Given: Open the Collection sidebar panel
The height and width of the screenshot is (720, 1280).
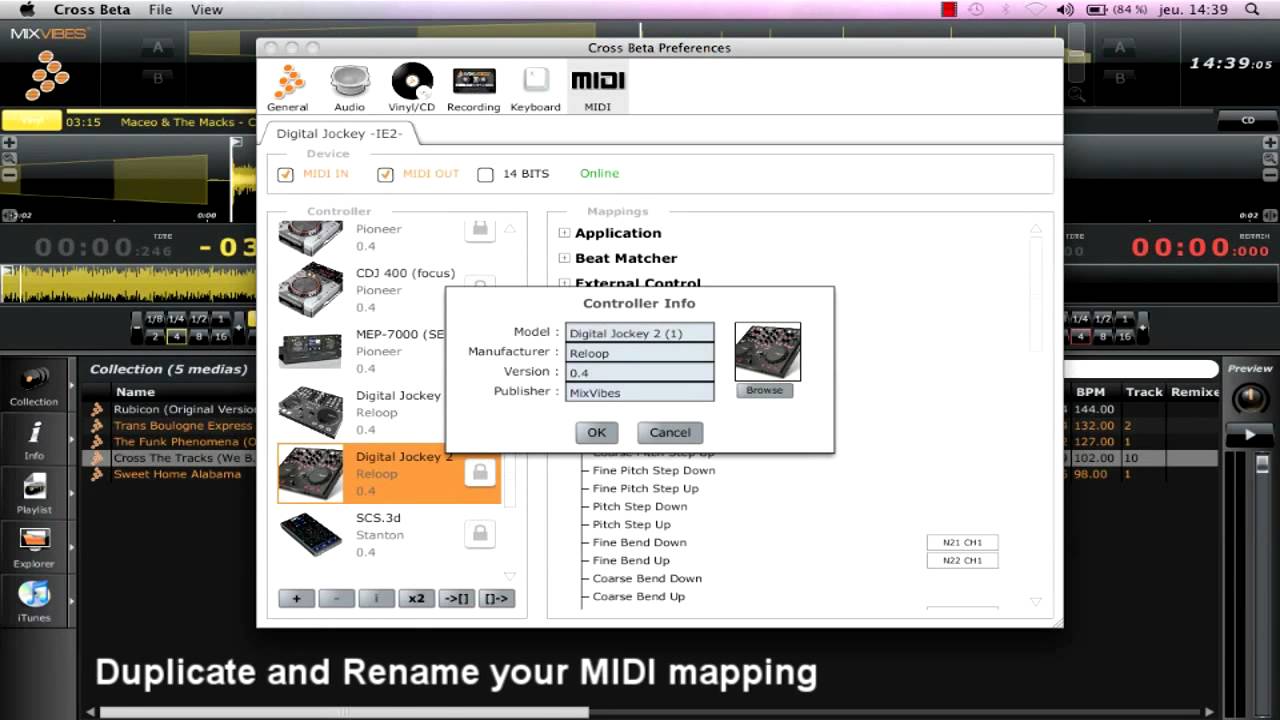Looking at the screenshot, I should pyautogui.click(x=34, y=386).
